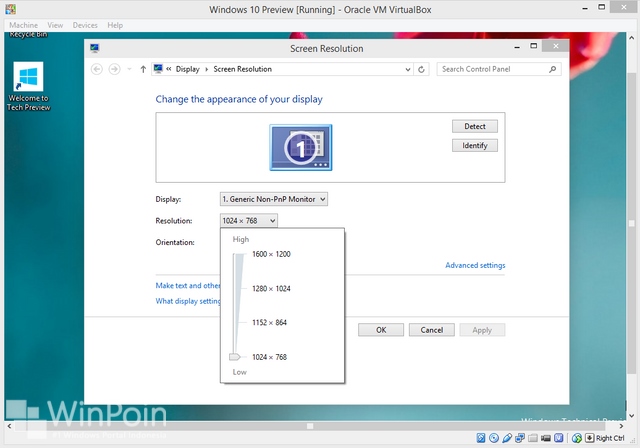Confirm with the OK button

(x=381, y=330)
